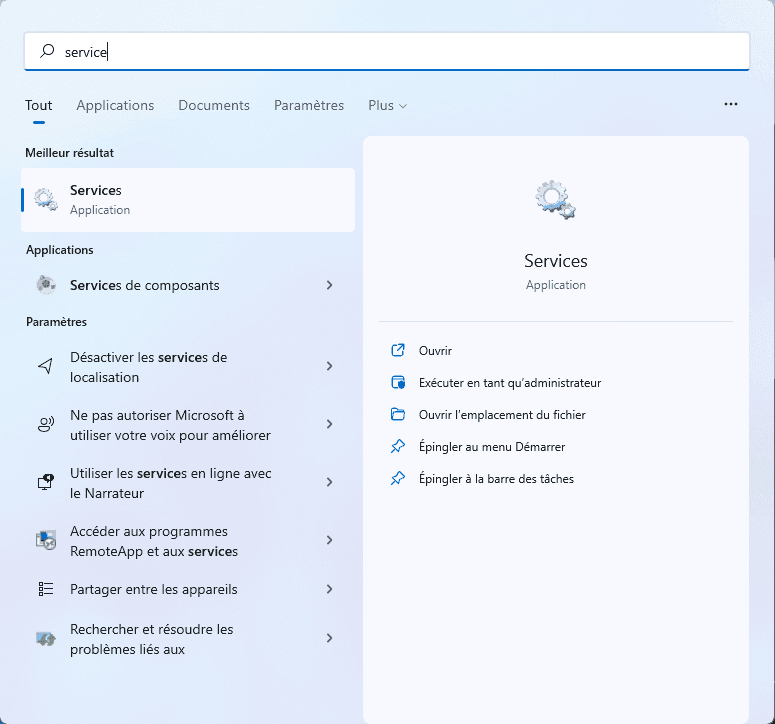Click the large Services icon in preview pane

pyautogui.click(x=555, y=200)
